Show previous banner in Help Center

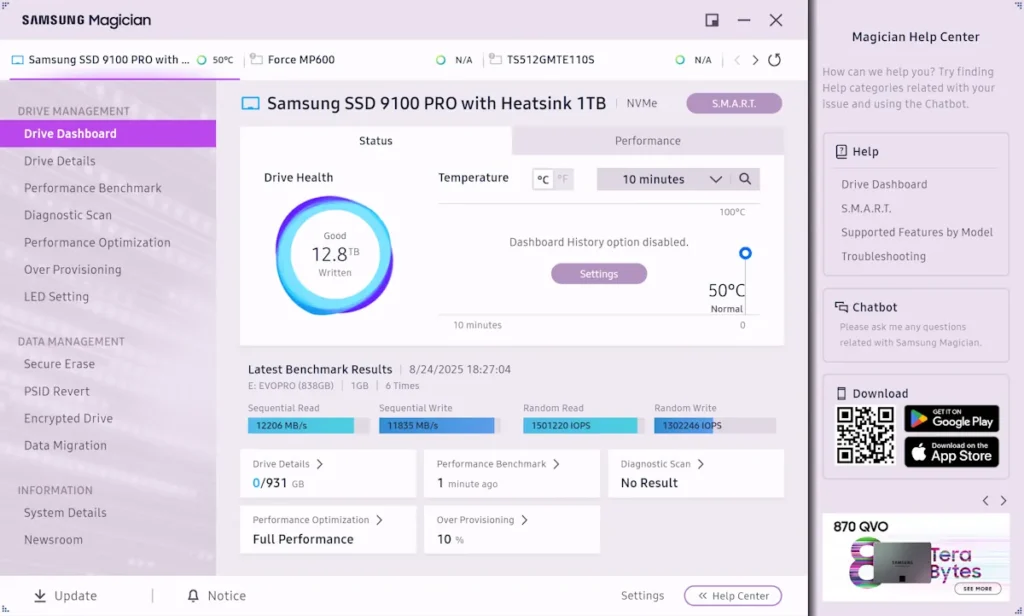click(985, 501)
